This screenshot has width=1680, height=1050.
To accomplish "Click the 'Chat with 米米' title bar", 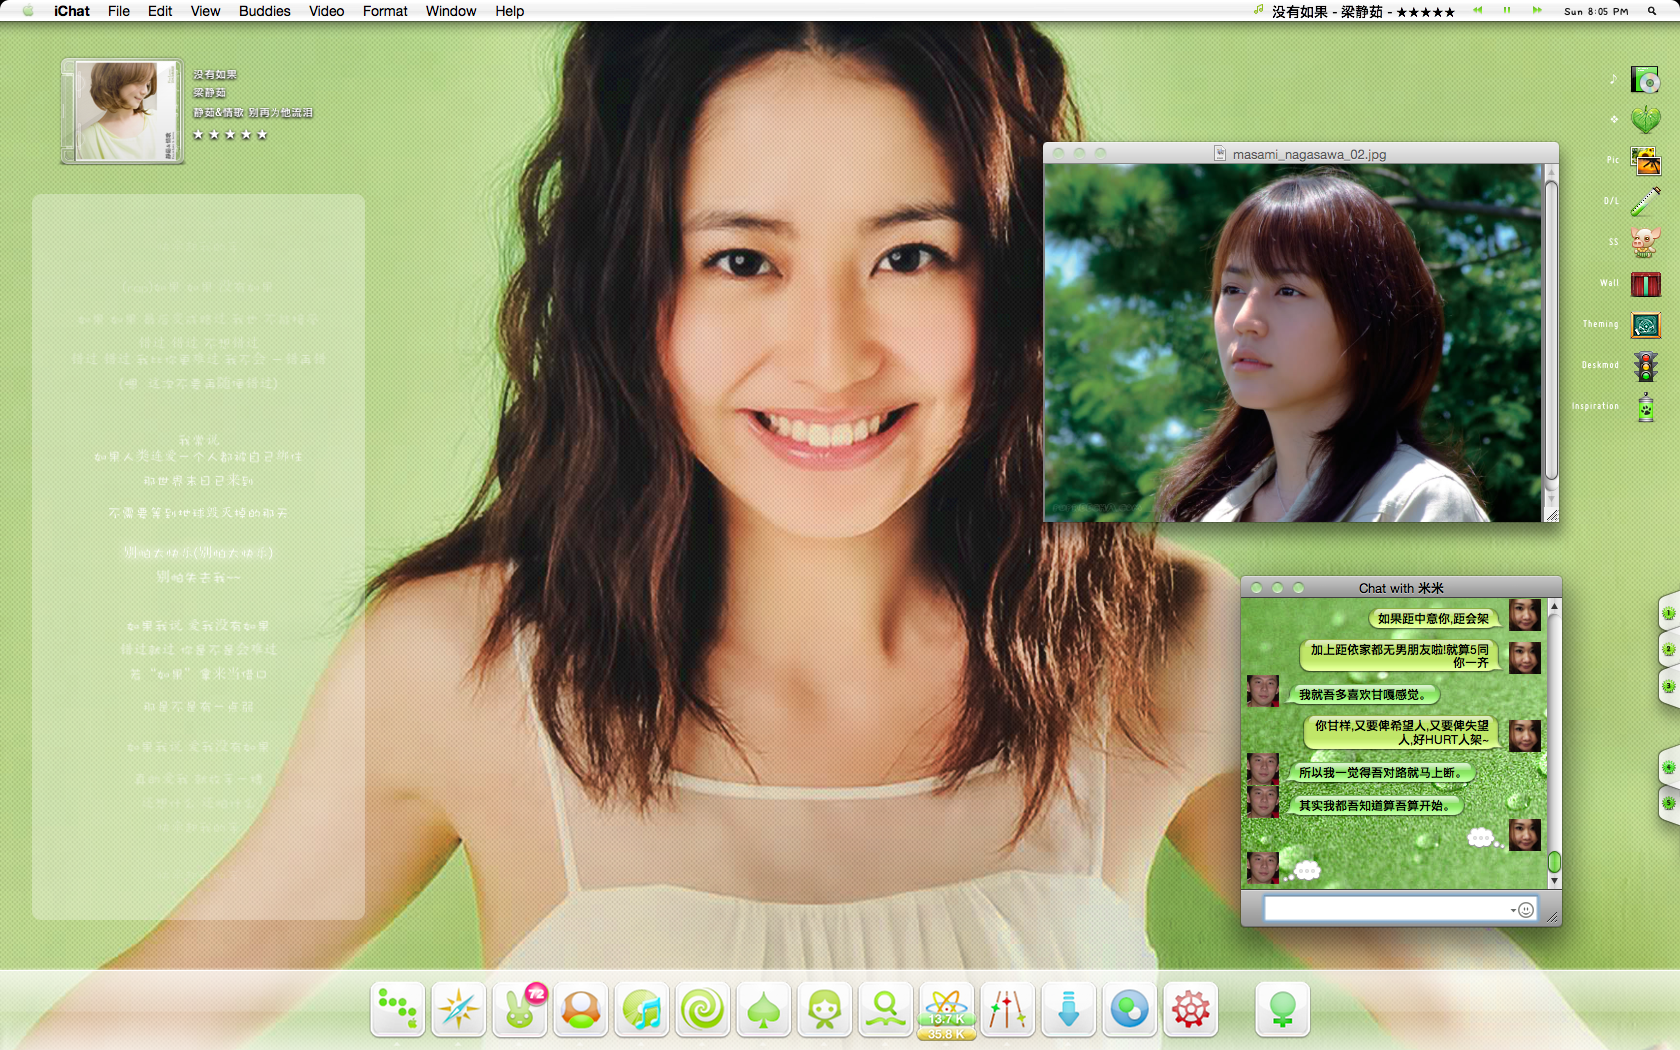I will click(x=1401, y=588).
